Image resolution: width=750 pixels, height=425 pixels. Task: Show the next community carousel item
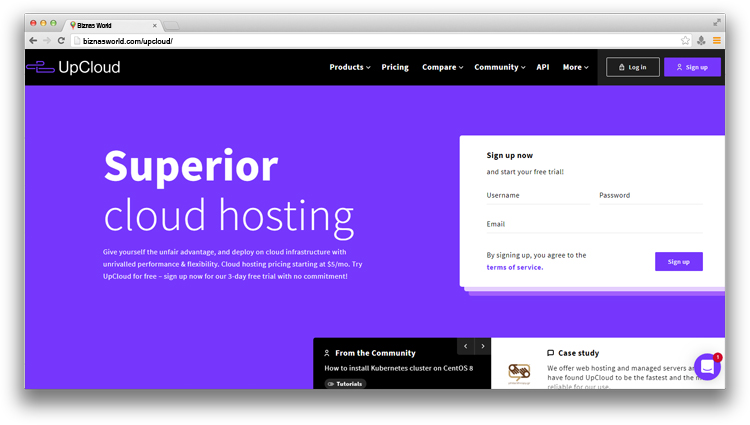(483, 346)
